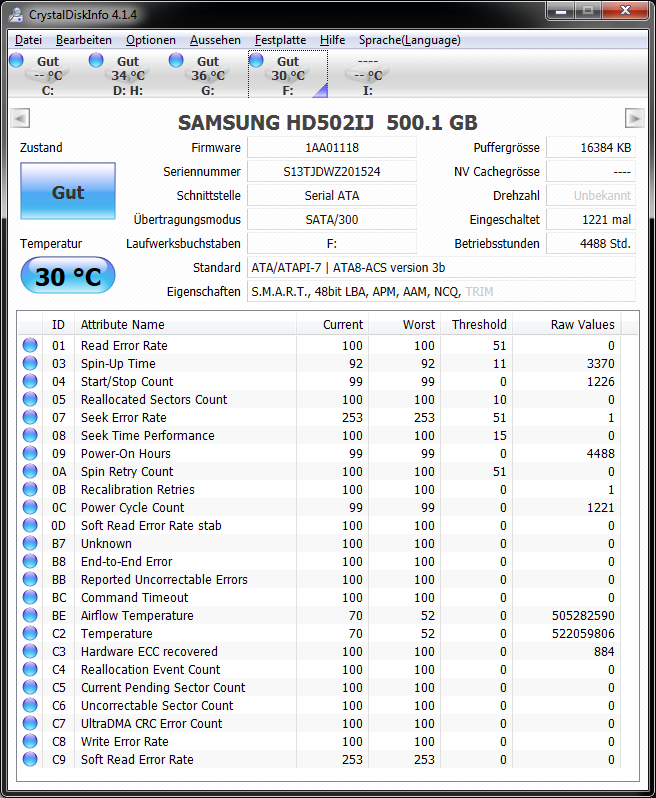656x798 pixels.
Task: Click the status orb for Reallocated Sectors Count
Action: (x=30, y=399)
